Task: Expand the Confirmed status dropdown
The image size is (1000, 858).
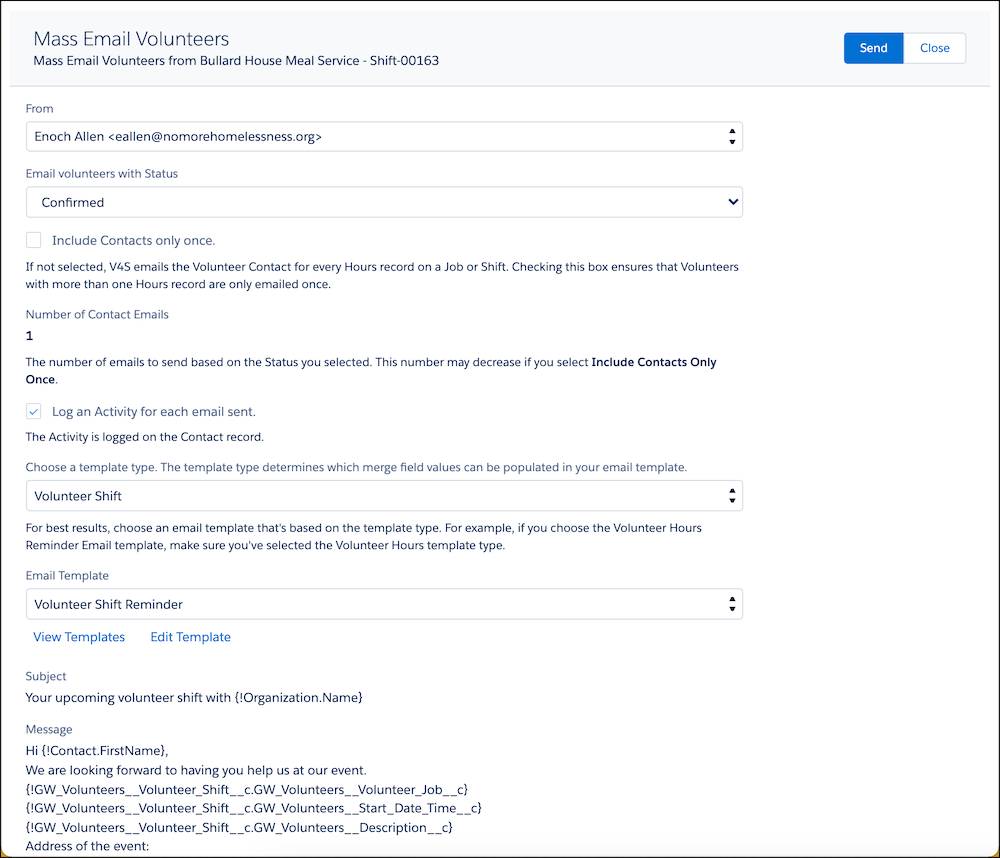Action: tap(383, 202)
